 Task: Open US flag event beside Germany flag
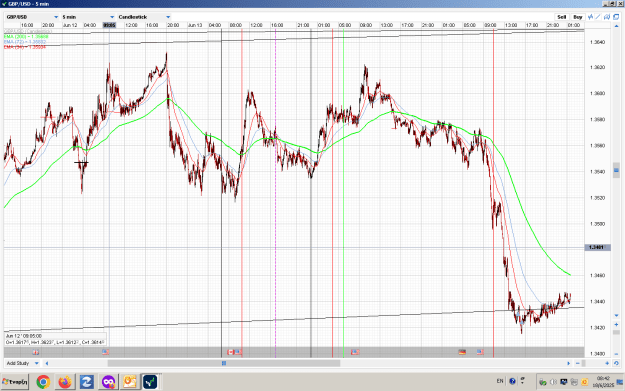coord(480,352)
